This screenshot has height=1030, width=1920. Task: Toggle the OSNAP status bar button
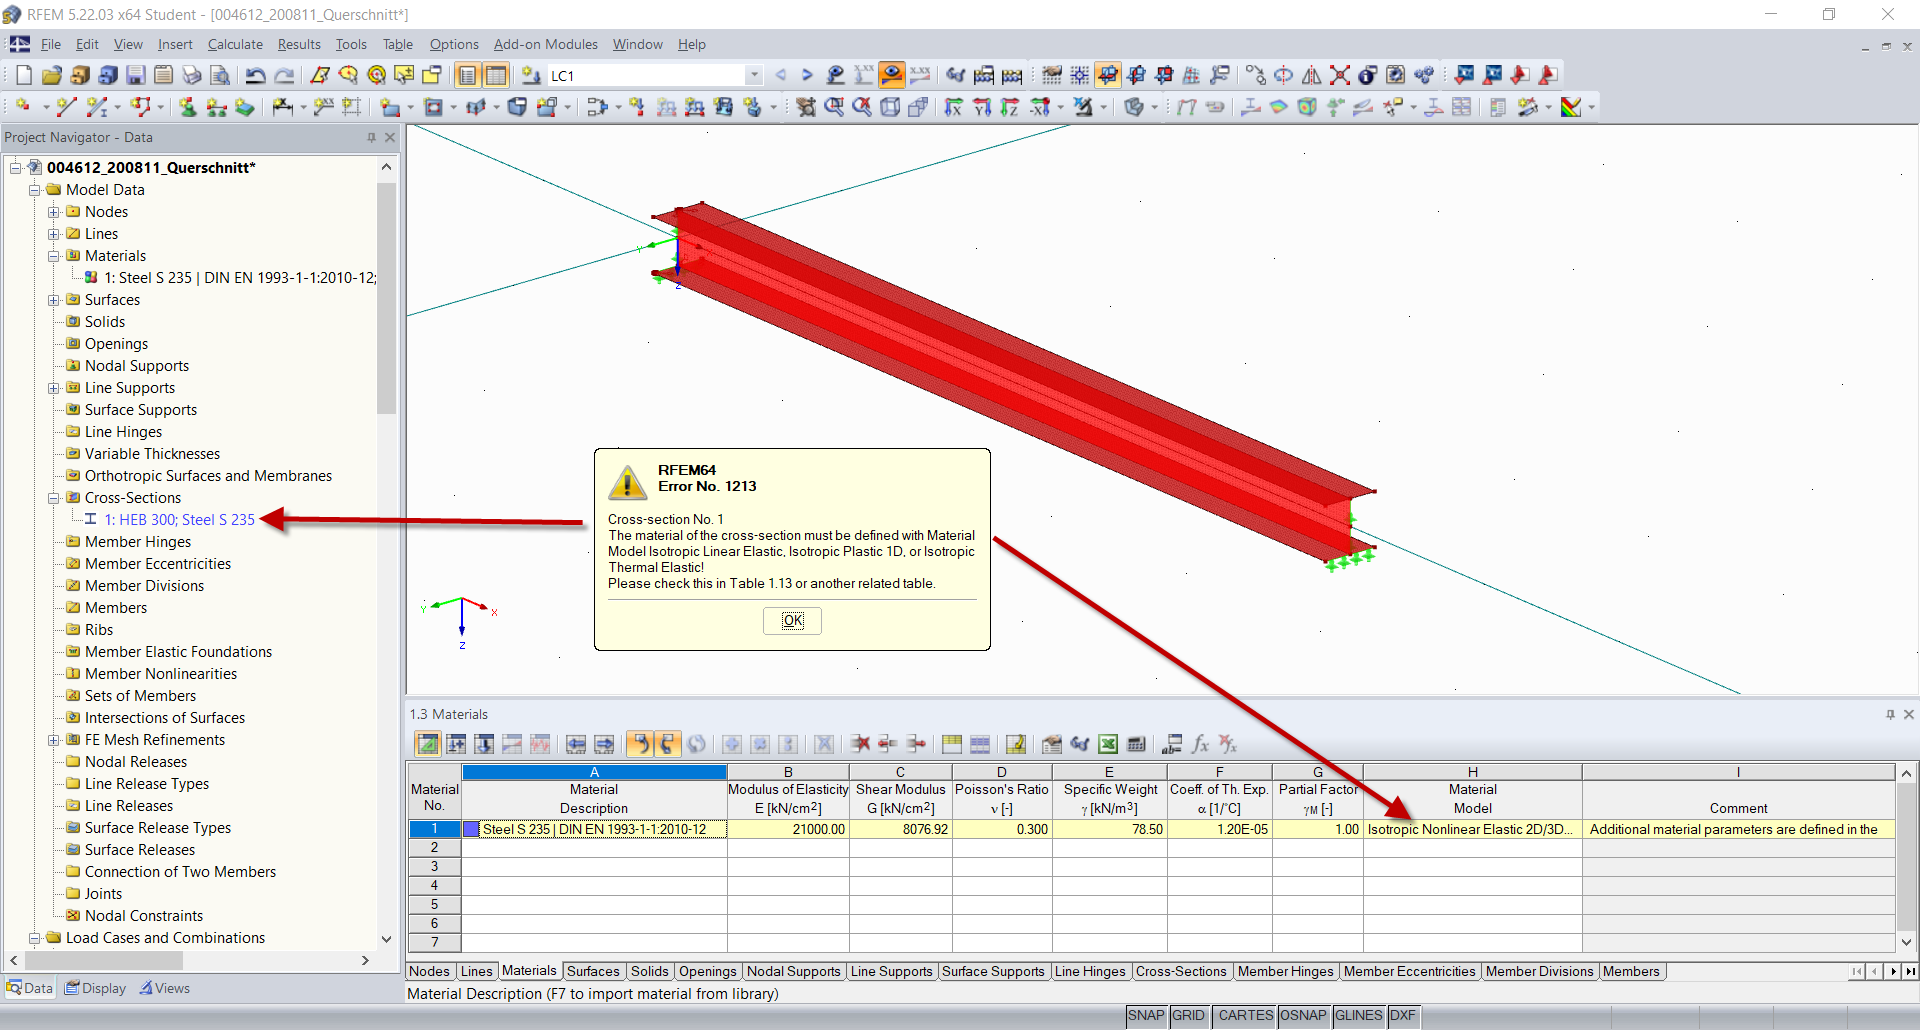click(x=1303, y=1016)
